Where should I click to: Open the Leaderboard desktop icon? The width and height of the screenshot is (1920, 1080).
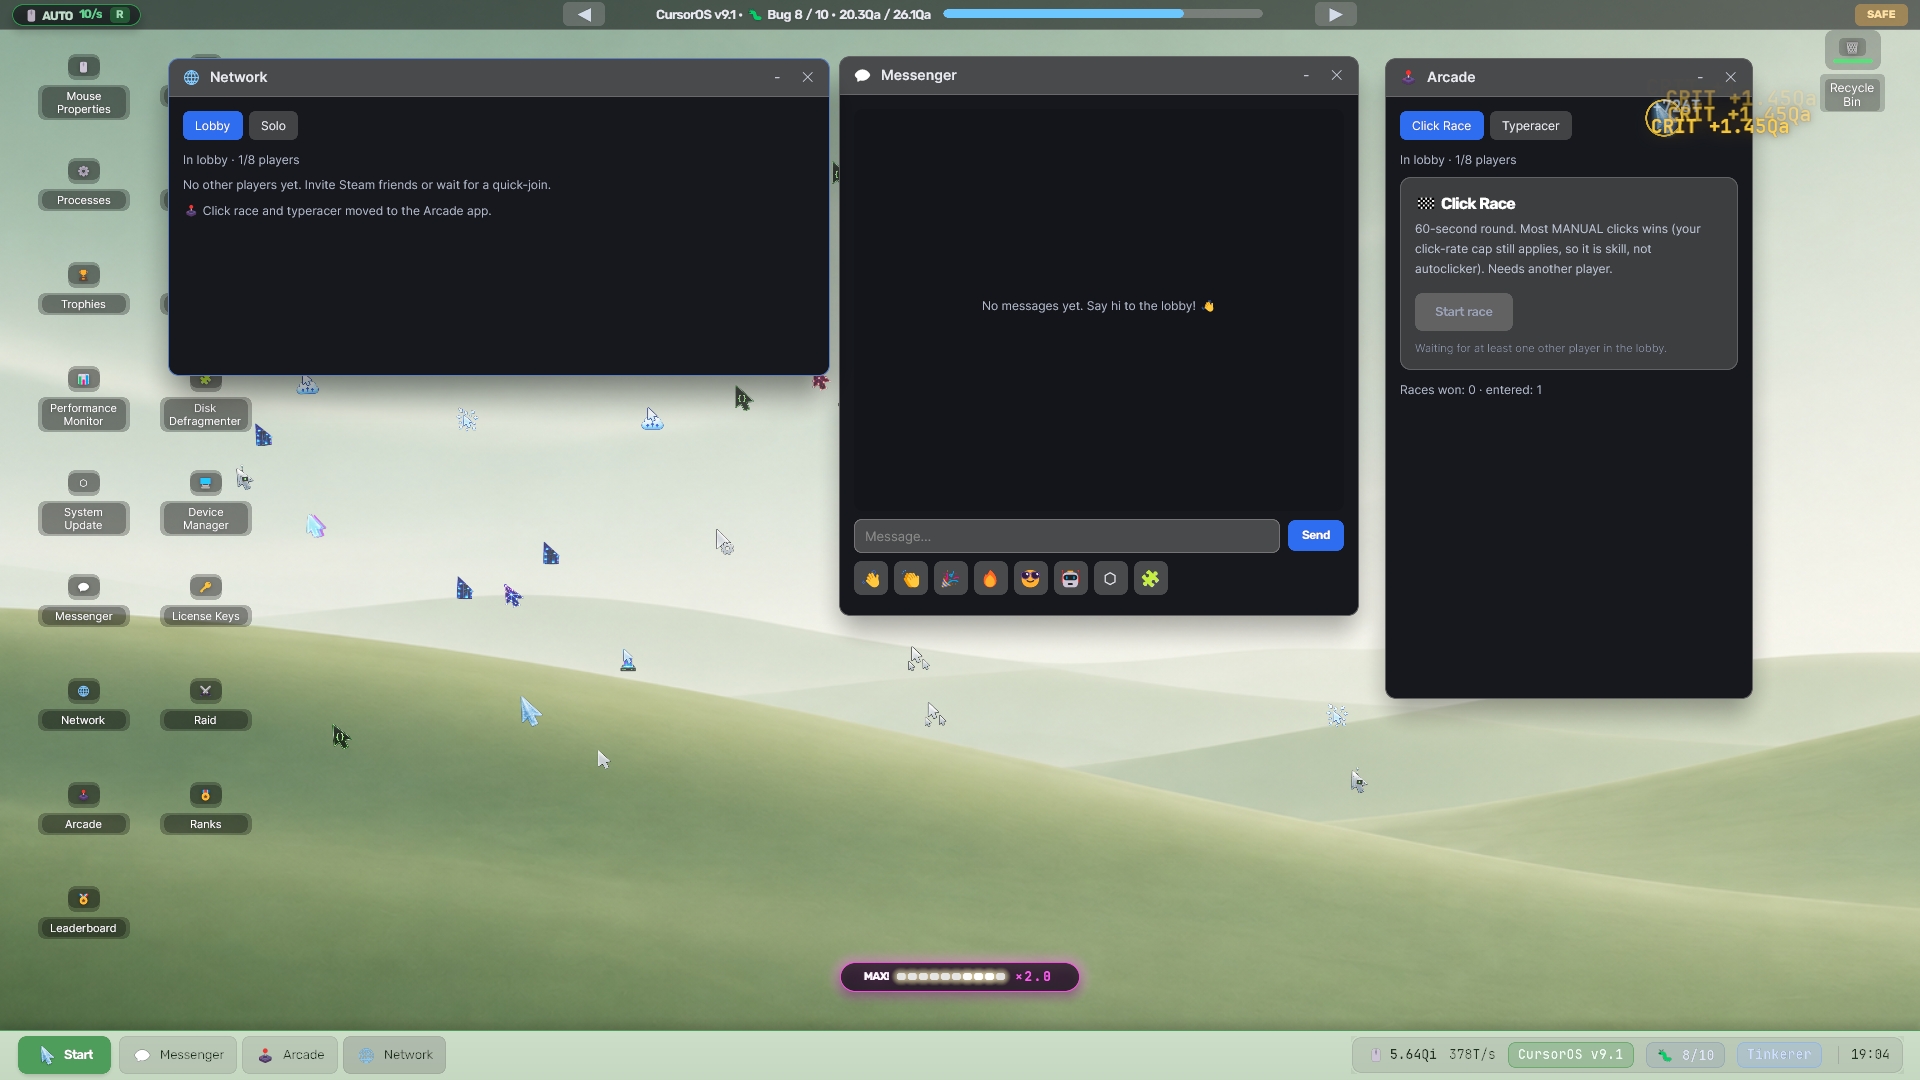coord(84,912)
